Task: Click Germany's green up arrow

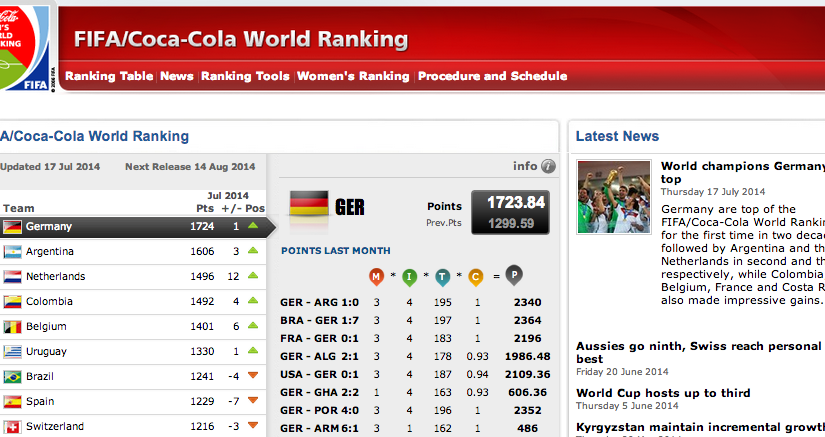Action: click(253, 226)
